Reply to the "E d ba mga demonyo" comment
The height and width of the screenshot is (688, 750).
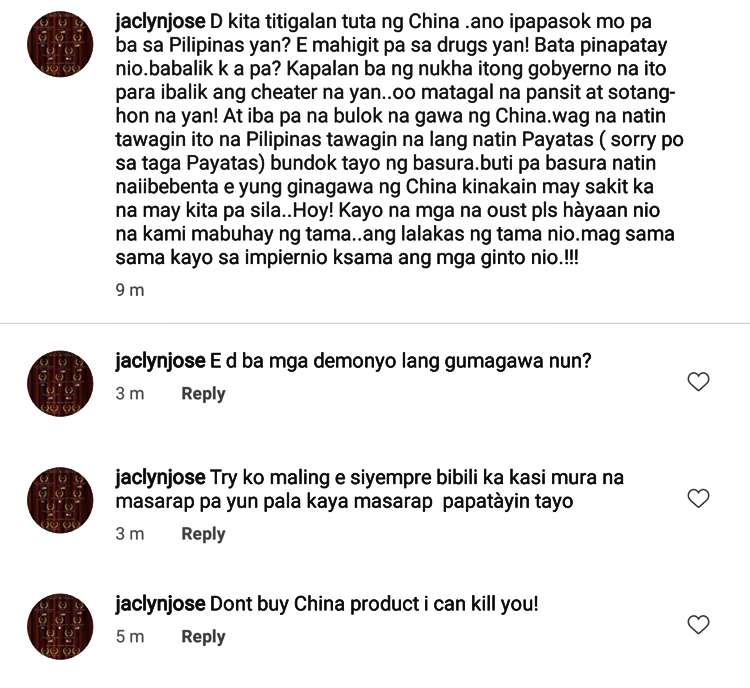click(203, 394)
